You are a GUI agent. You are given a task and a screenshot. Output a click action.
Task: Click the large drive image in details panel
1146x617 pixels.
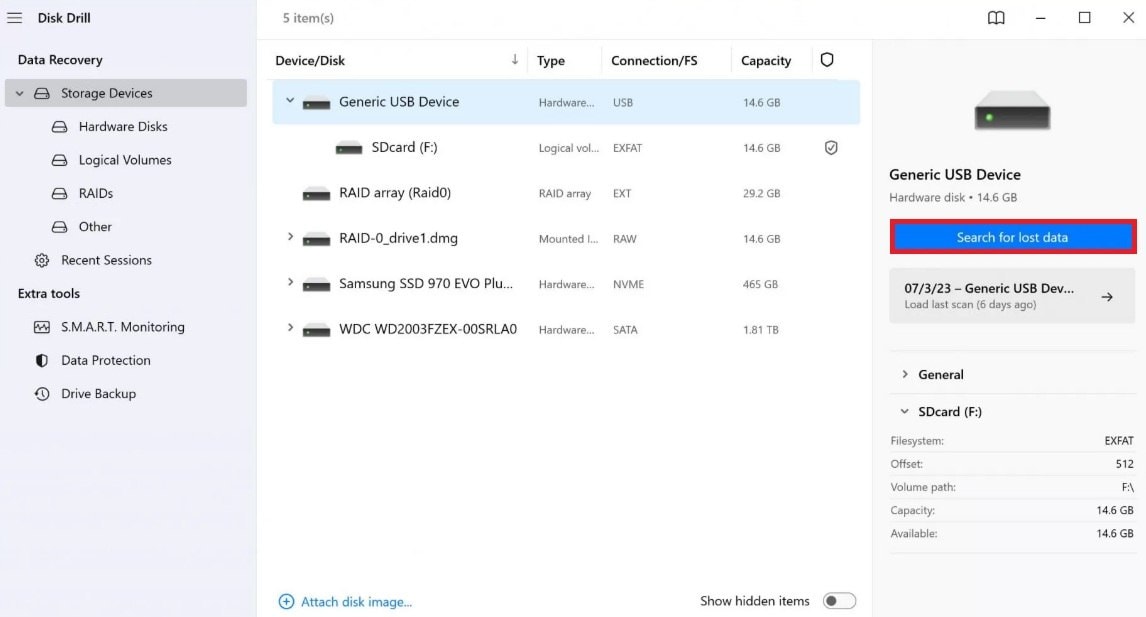coord(1012,111)
